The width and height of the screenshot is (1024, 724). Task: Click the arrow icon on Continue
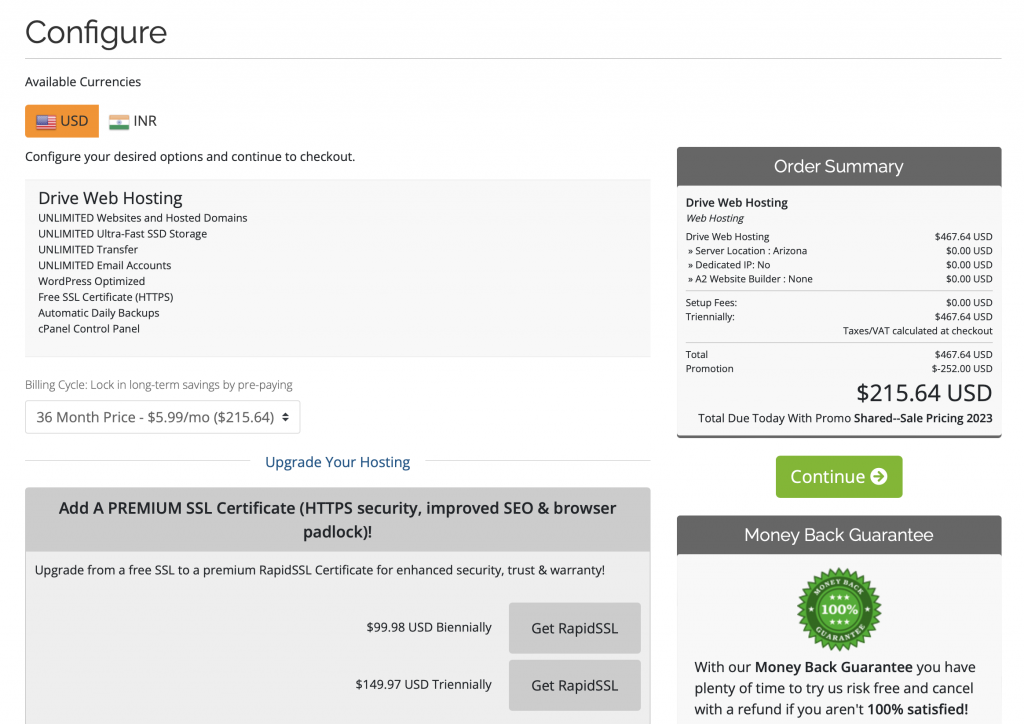click(879, 477)
